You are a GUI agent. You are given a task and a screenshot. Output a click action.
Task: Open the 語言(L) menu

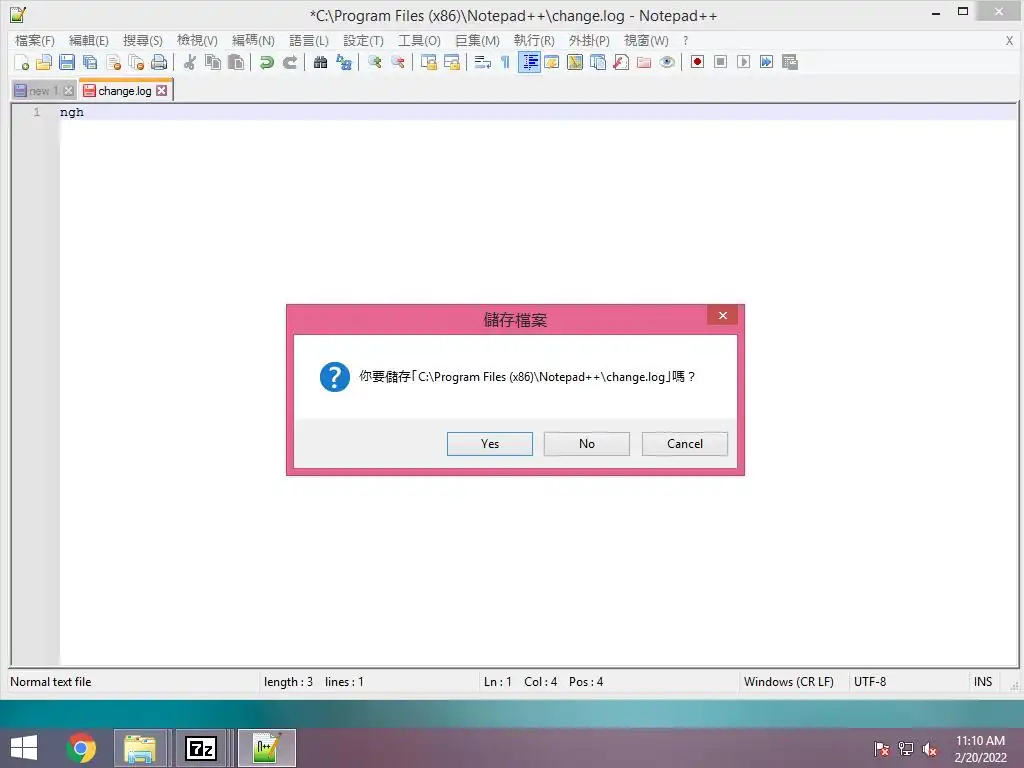pos(309,40)
